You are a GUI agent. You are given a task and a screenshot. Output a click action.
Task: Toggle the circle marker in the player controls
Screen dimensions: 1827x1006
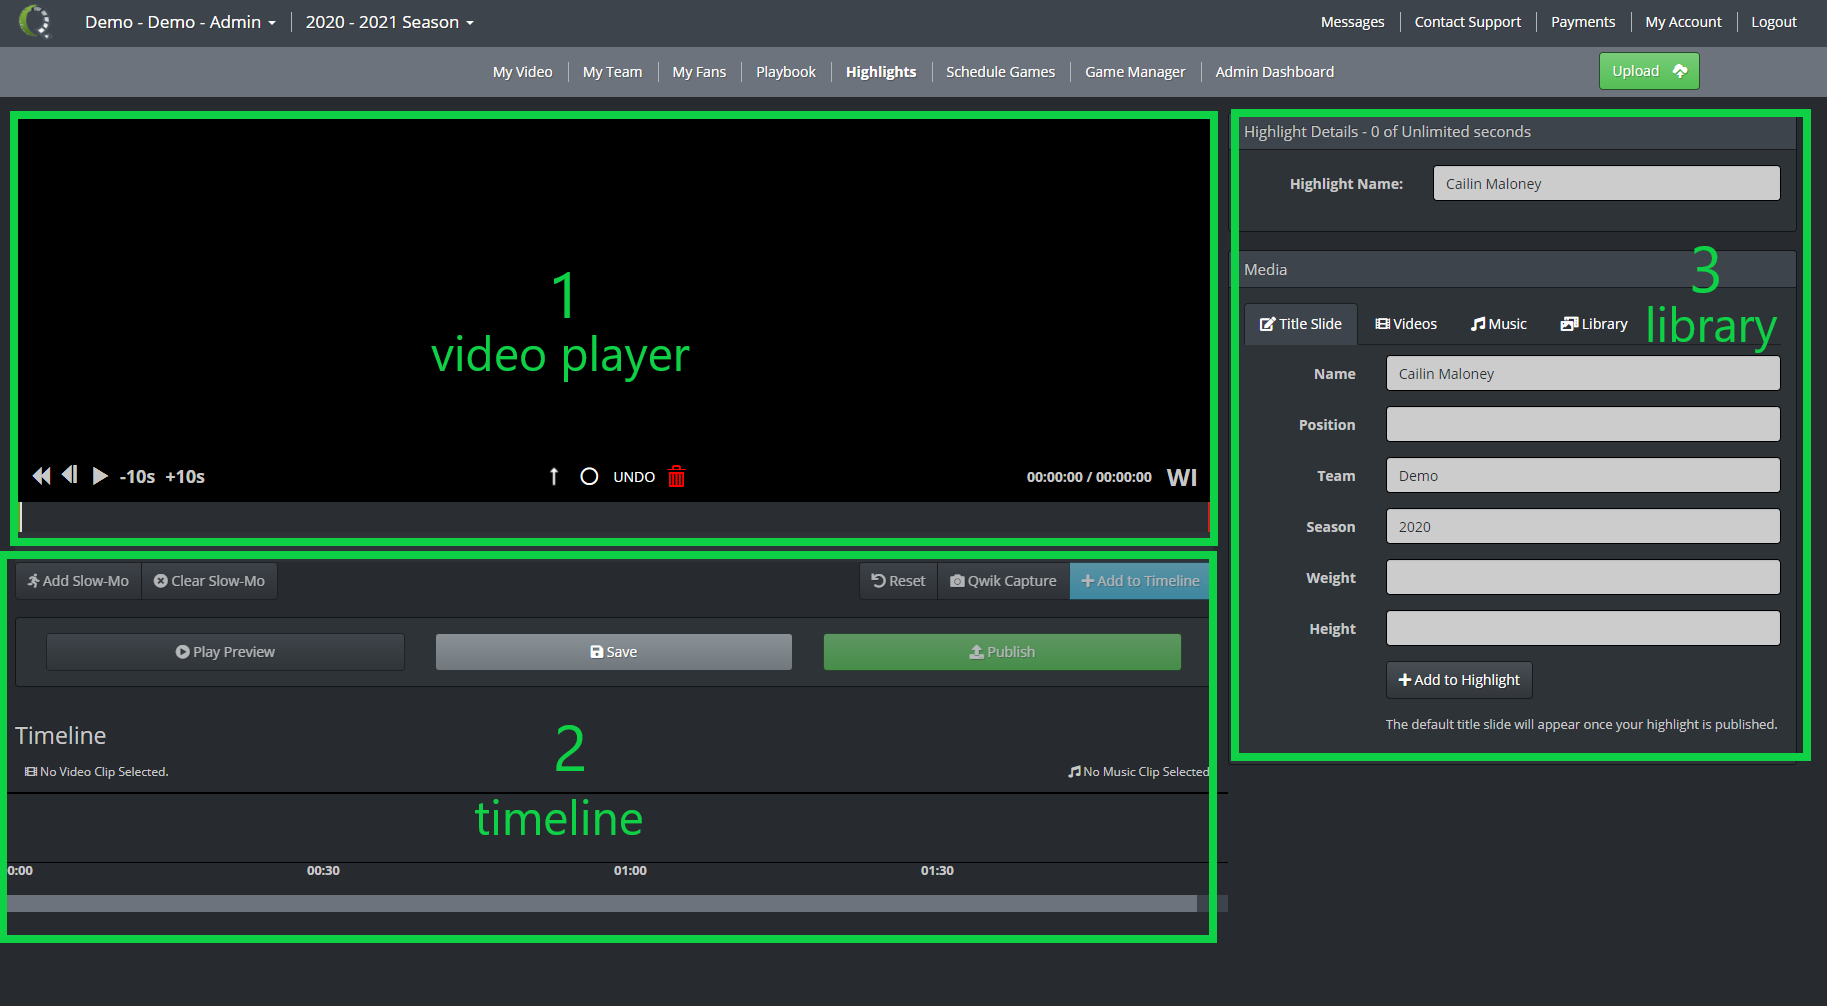589,476
